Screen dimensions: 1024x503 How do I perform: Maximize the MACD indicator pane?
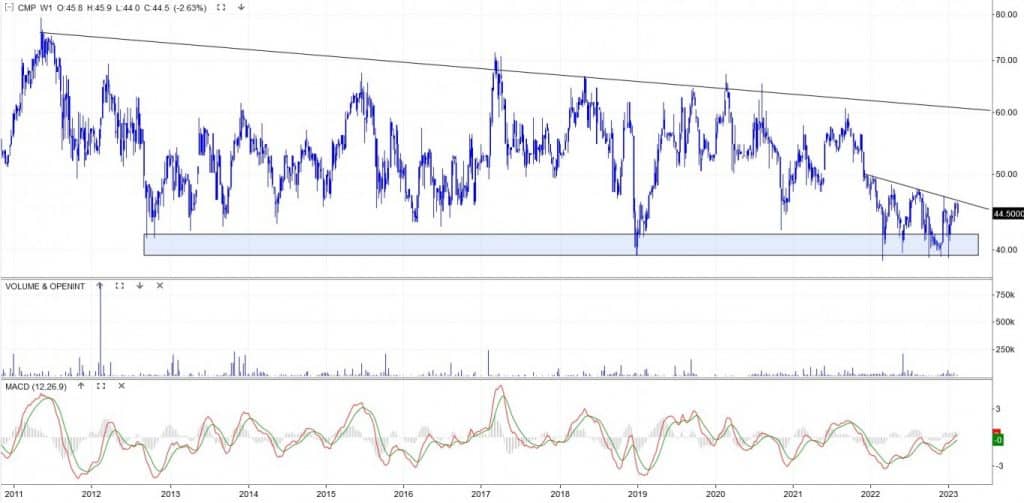[101, 385]
